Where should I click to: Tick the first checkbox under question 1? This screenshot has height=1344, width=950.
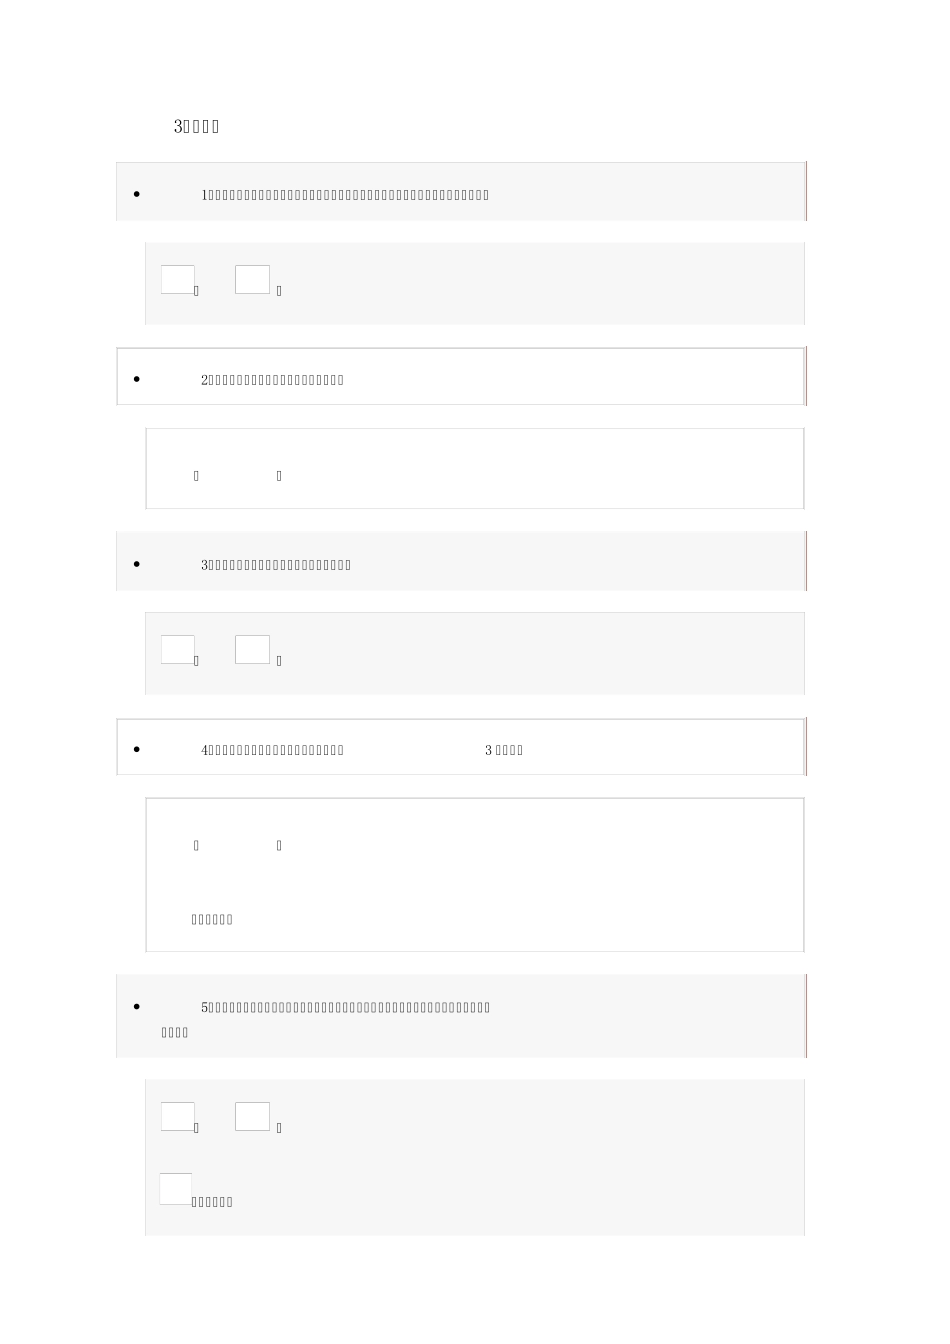coord(178,279)
